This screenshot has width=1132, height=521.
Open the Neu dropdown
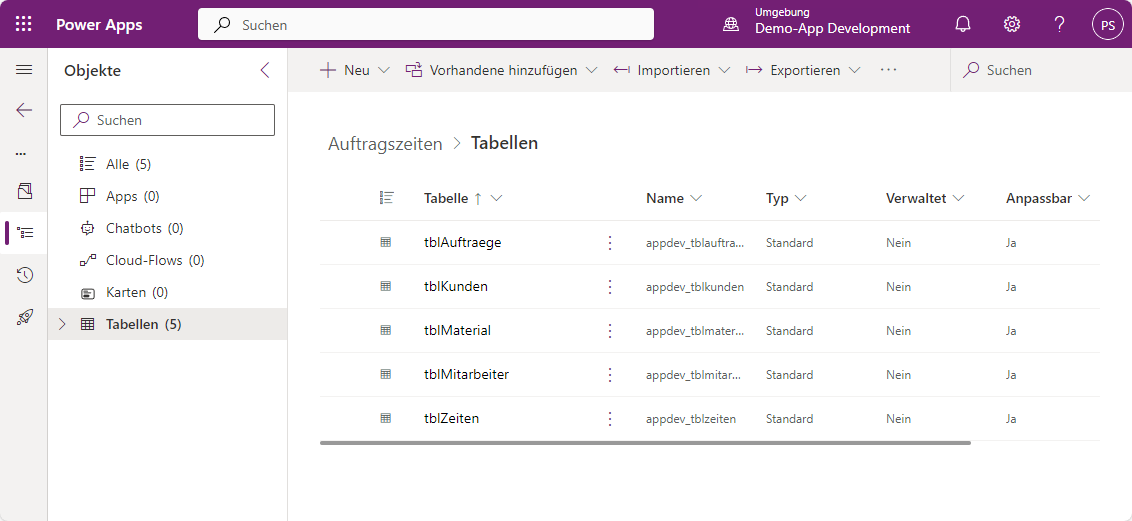pos(345,70)
